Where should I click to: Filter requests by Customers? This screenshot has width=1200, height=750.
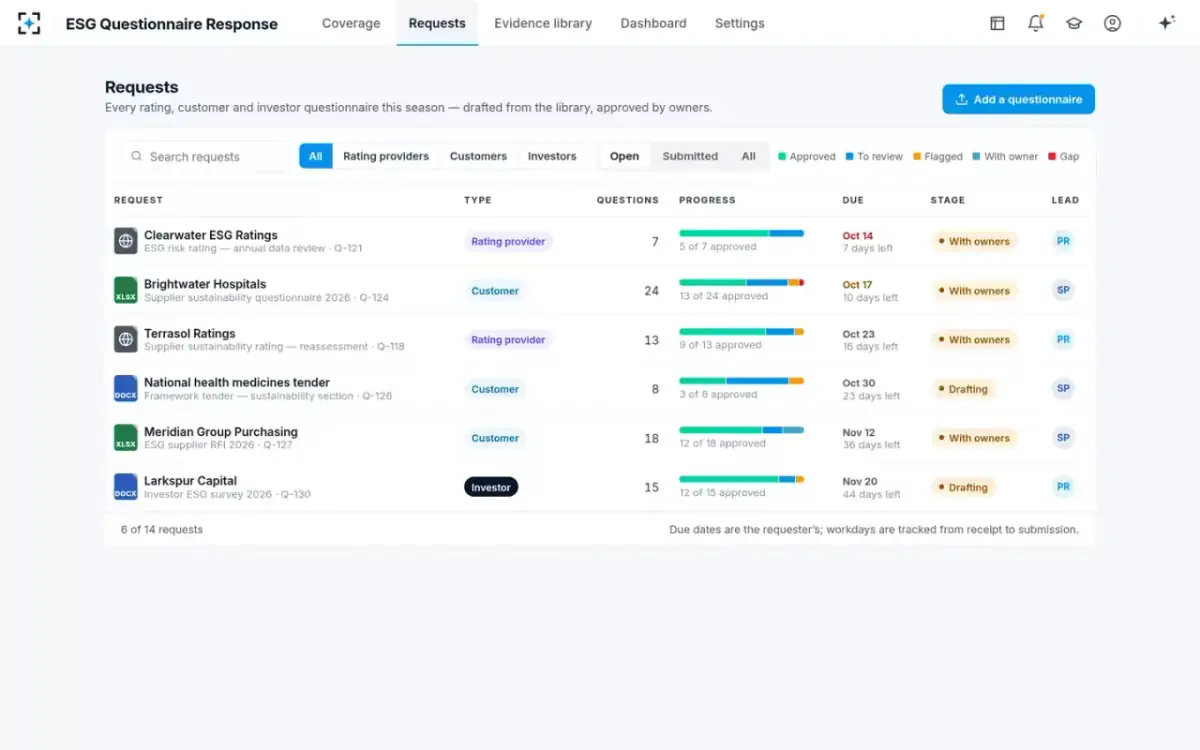coord(478,156)
